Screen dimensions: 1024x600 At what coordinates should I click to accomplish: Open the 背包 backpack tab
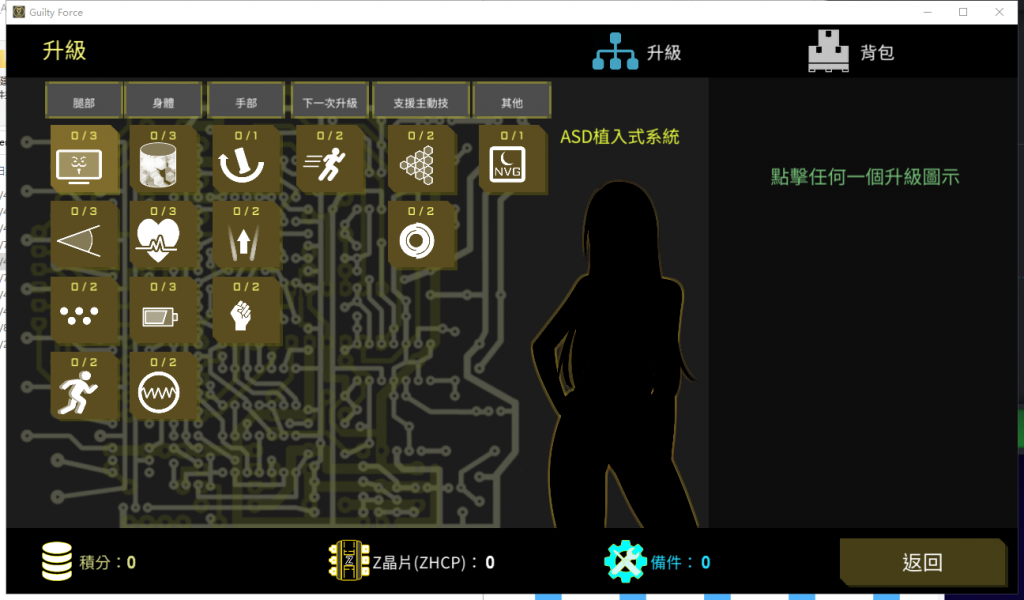(x=851, y=52)
